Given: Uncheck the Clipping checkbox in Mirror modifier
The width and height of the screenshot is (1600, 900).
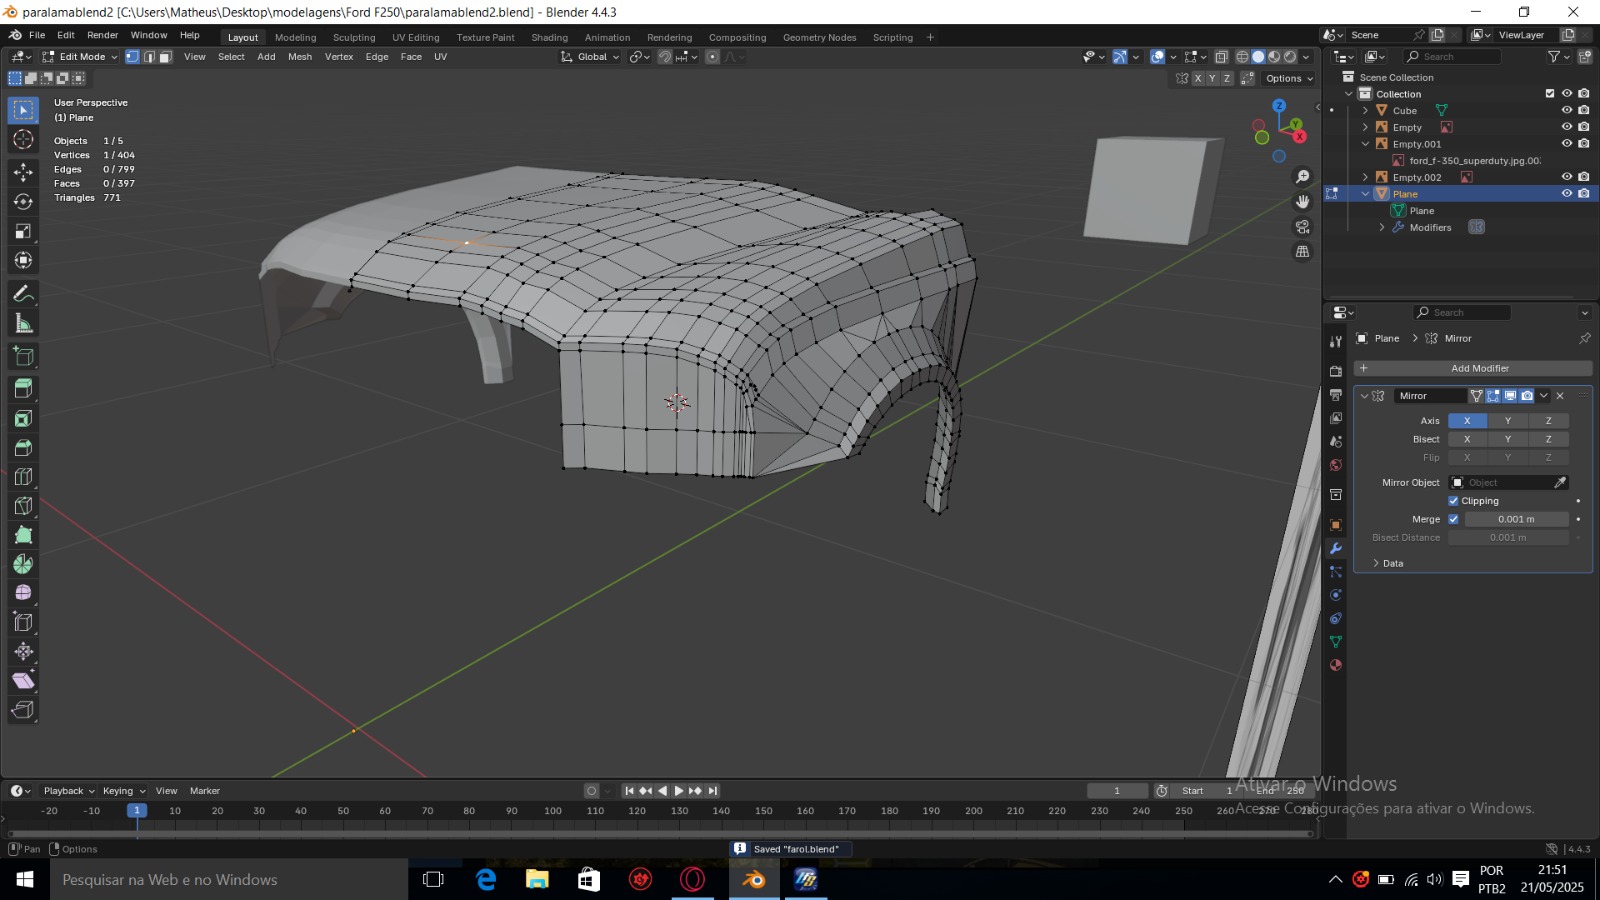Looking at the screenshot, I should point(1453,501).
